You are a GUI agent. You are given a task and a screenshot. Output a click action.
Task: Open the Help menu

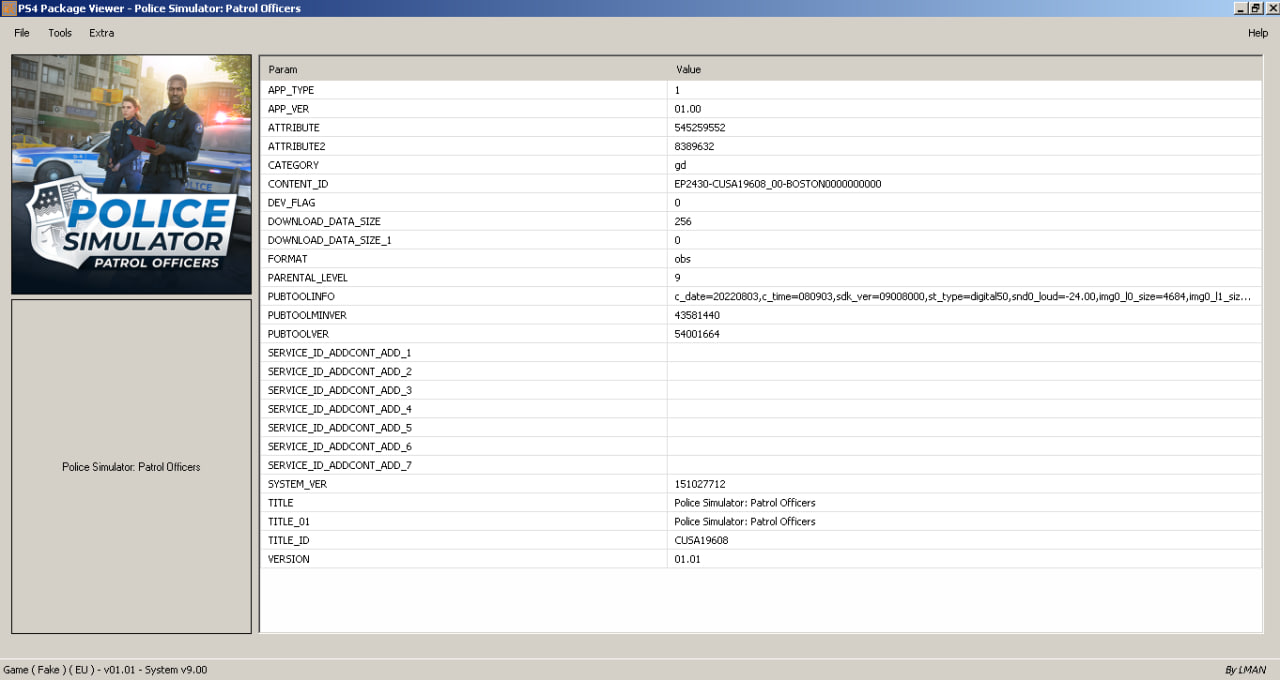click(1257, 33)
